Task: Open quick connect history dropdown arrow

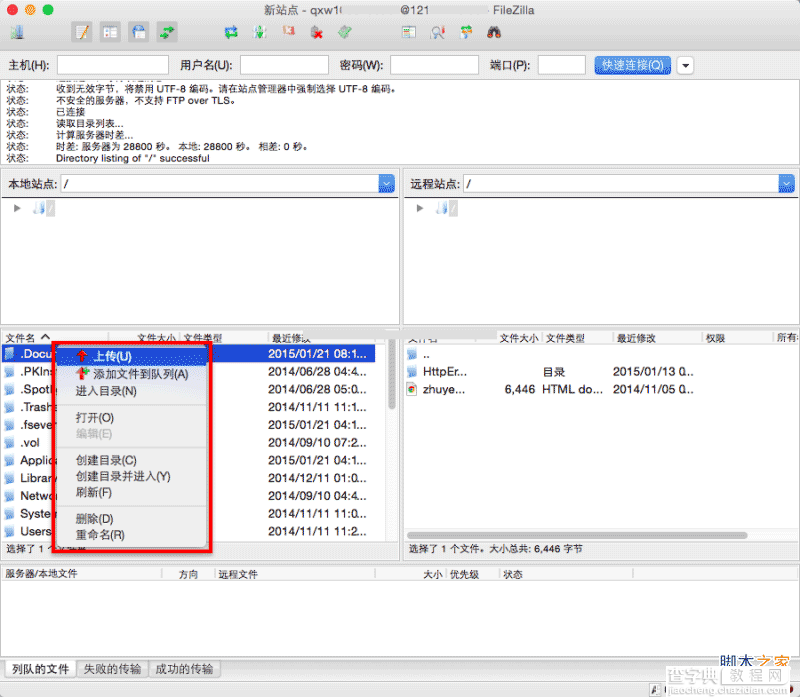Action: coord(685,65)
